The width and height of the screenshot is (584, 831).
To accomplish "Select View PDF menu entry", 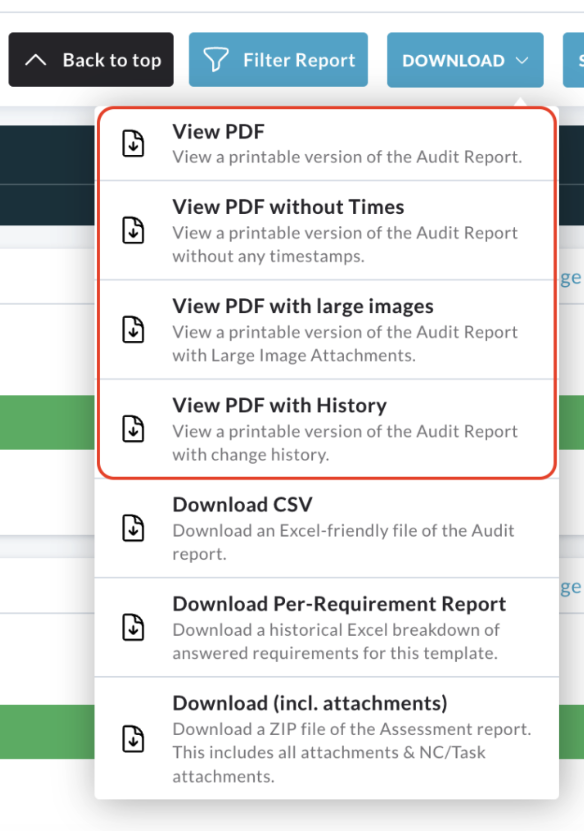I will (327, 144).
